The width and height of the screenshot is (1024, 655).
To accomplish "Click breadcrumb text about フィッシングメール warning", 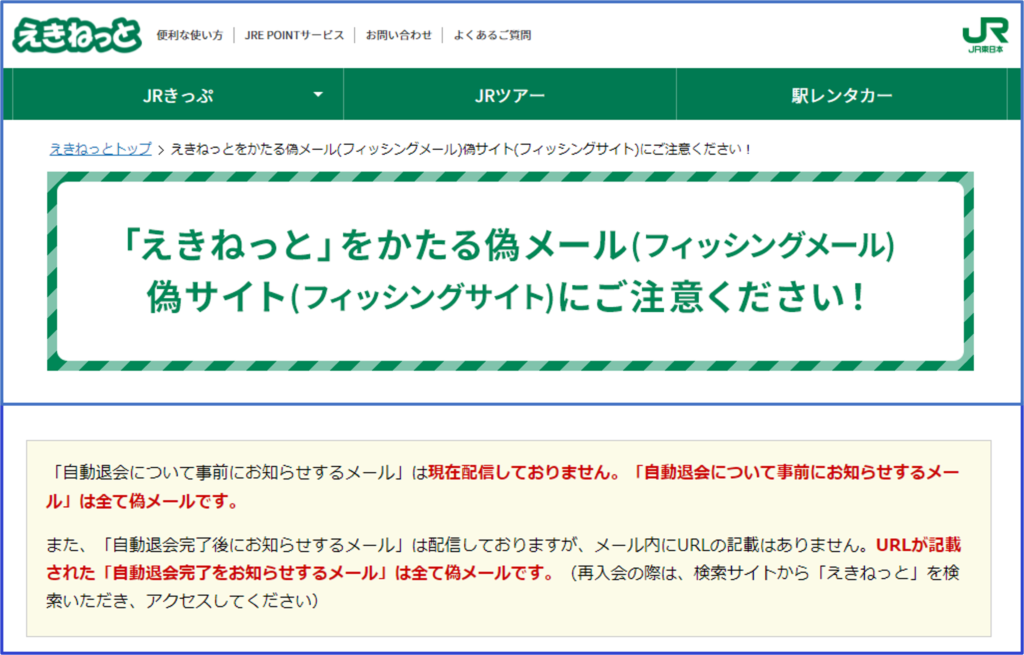I will [461, 149].
